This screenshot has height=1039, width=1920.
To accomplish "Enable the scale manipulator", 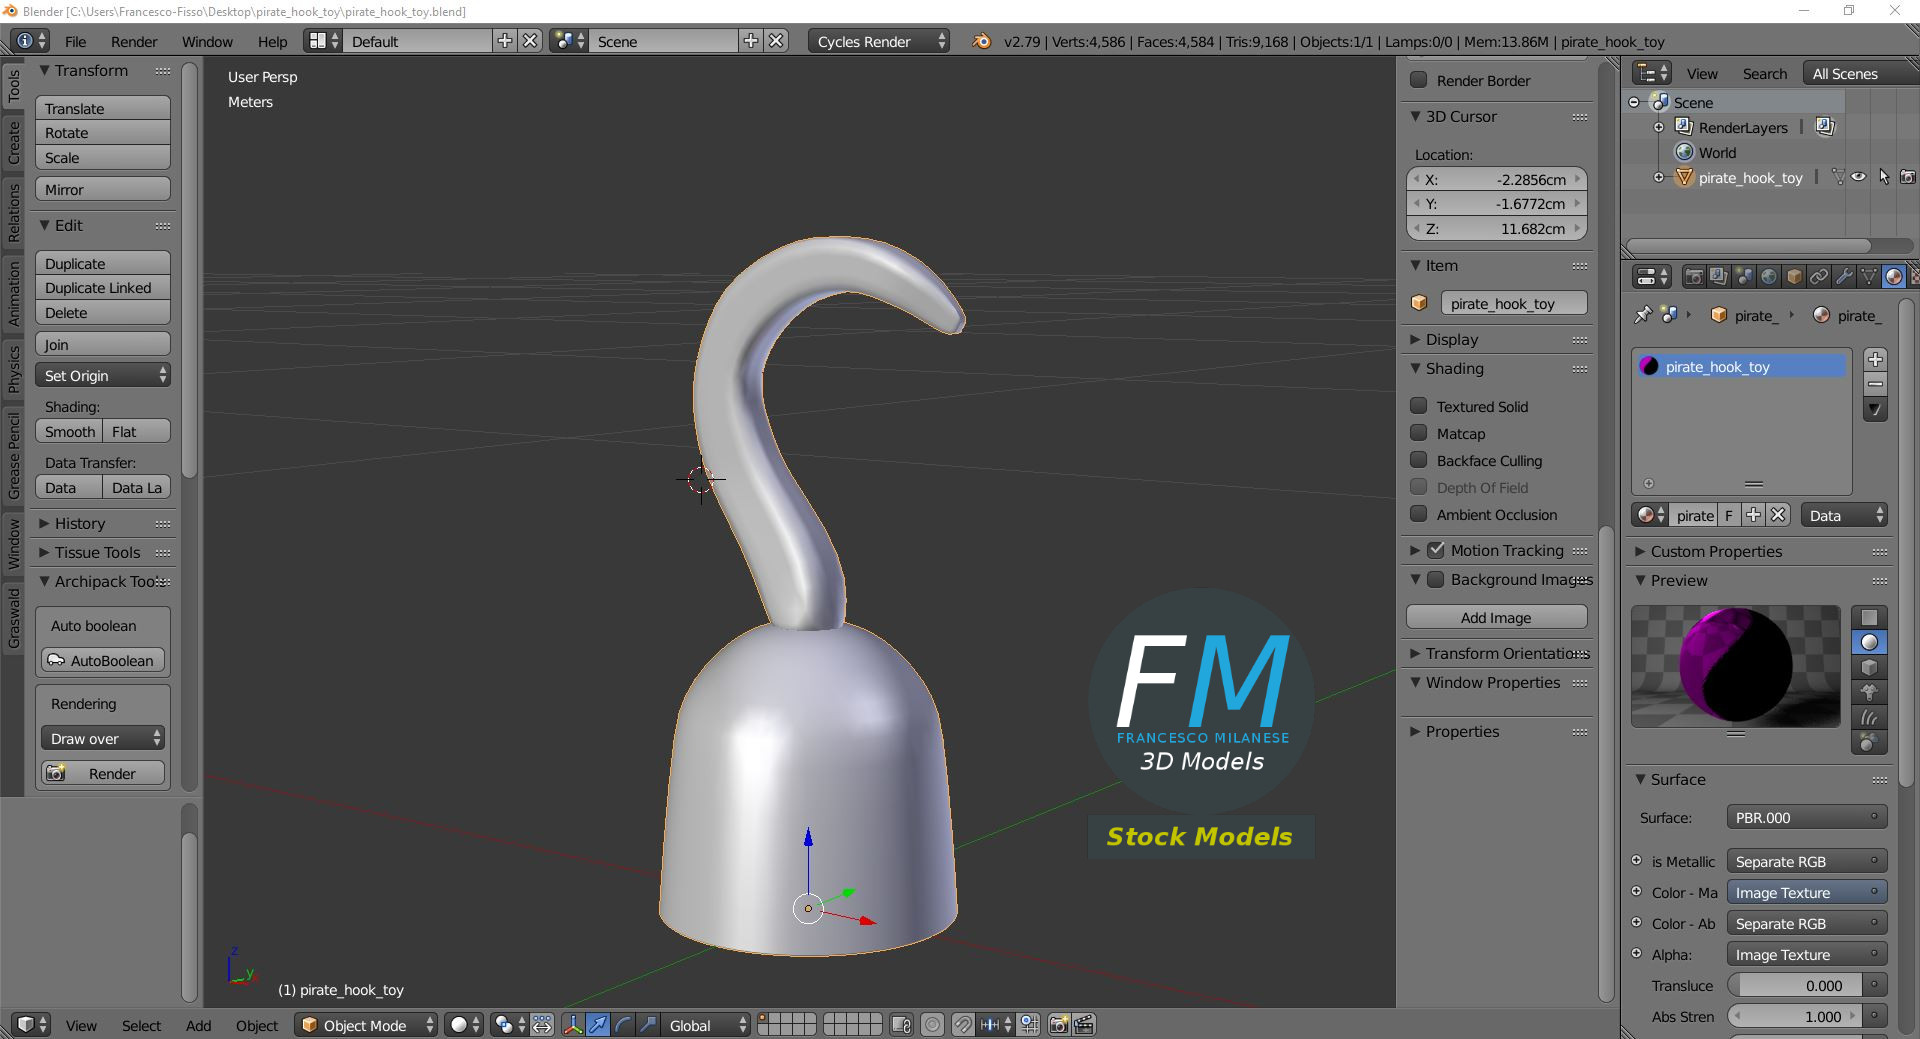I will click(648, 1025).
